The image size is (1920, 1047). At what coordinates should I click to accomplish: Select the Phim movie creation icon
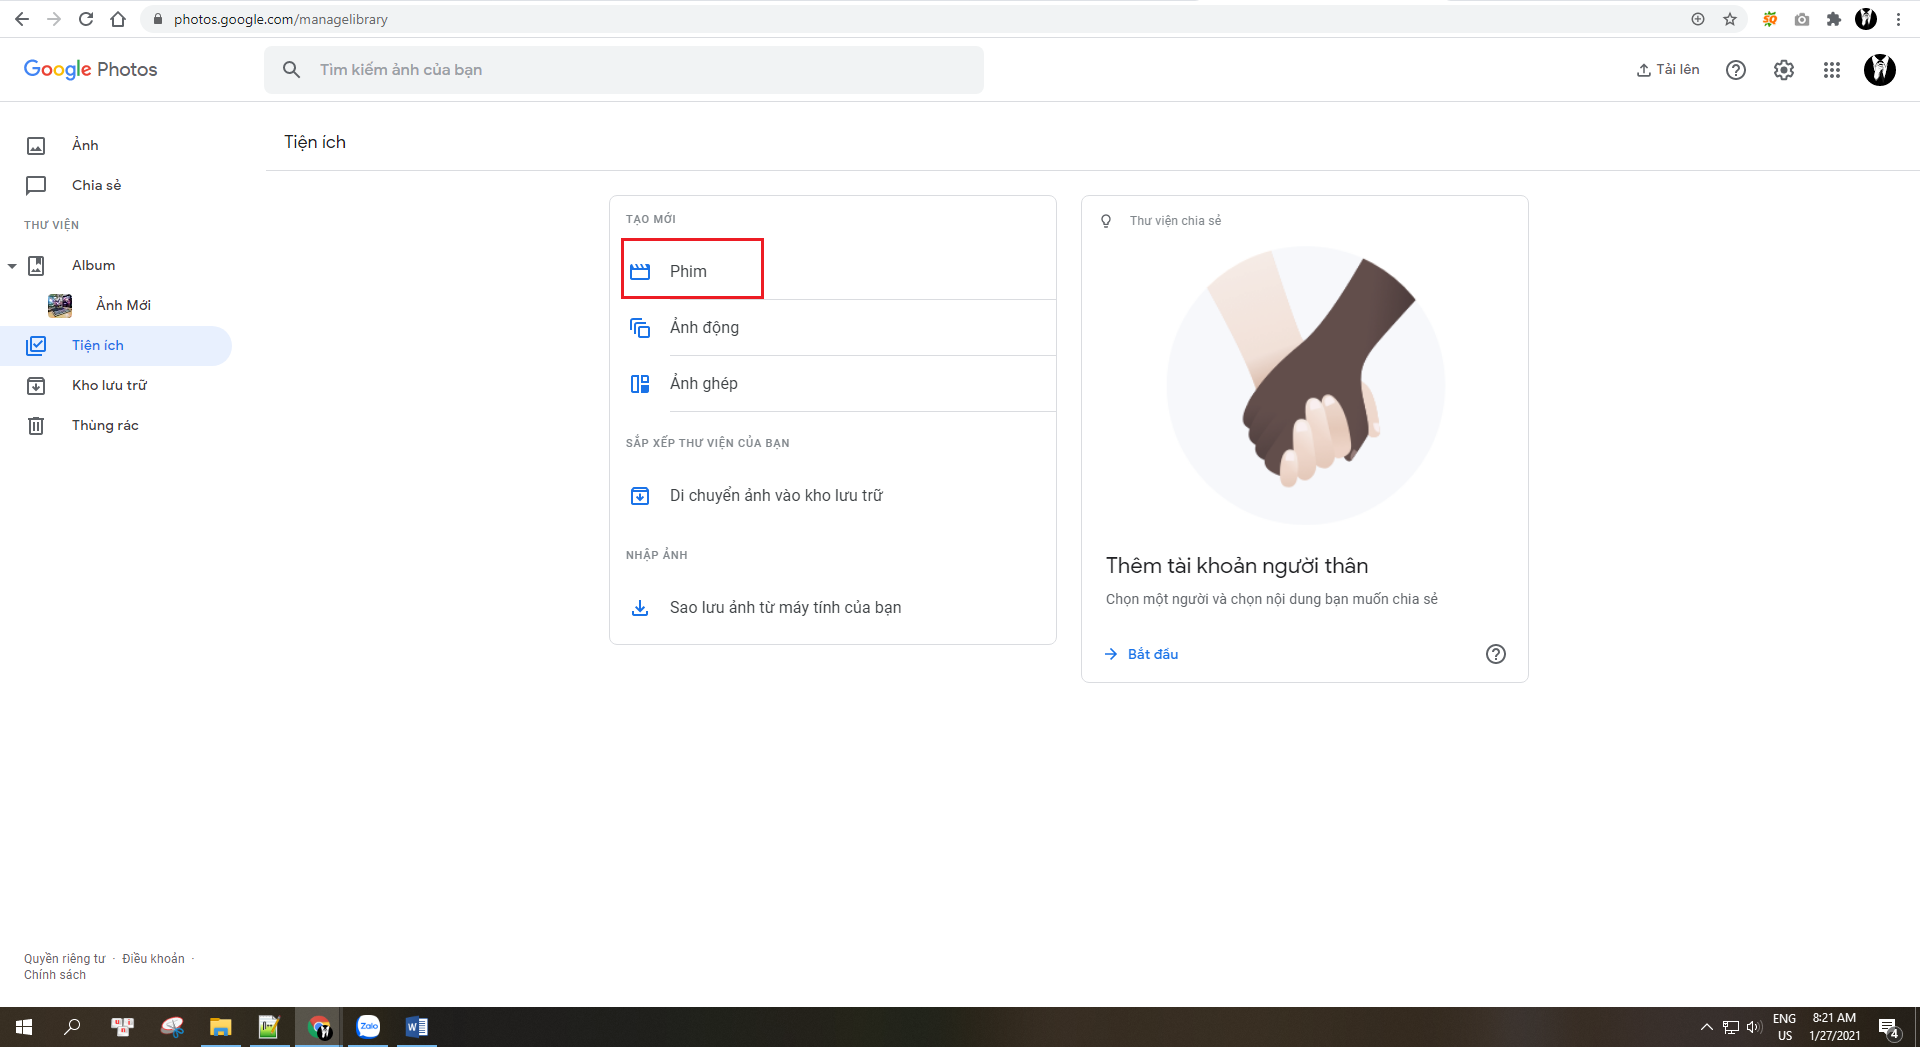point(640,270)
